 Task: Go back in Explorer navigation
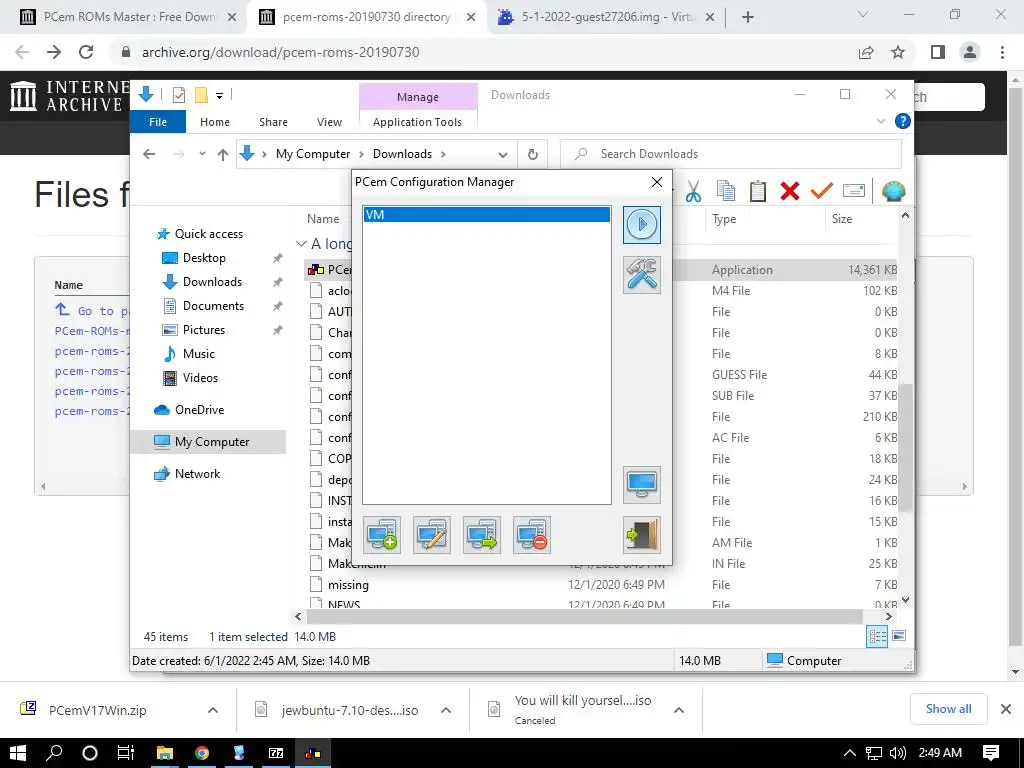click(x=149, y=154)
